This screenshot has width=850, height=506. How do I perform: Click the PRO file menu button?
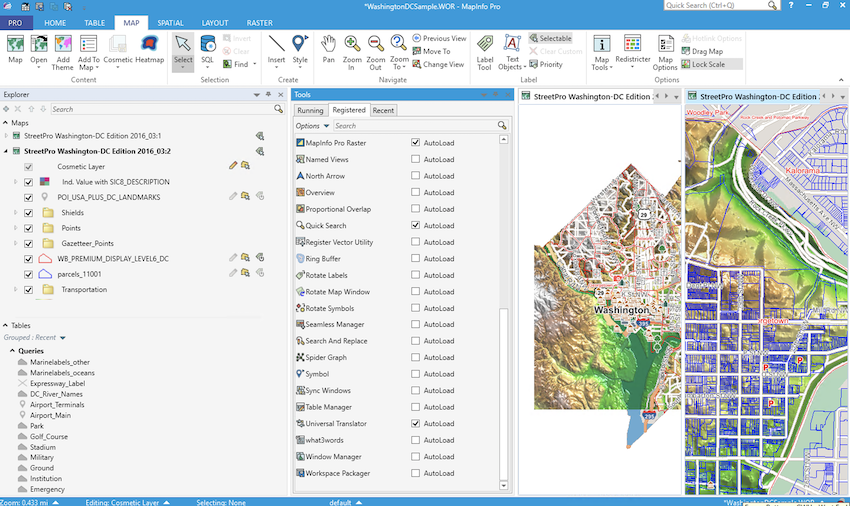pyautogui.click(x=15, y=23)
